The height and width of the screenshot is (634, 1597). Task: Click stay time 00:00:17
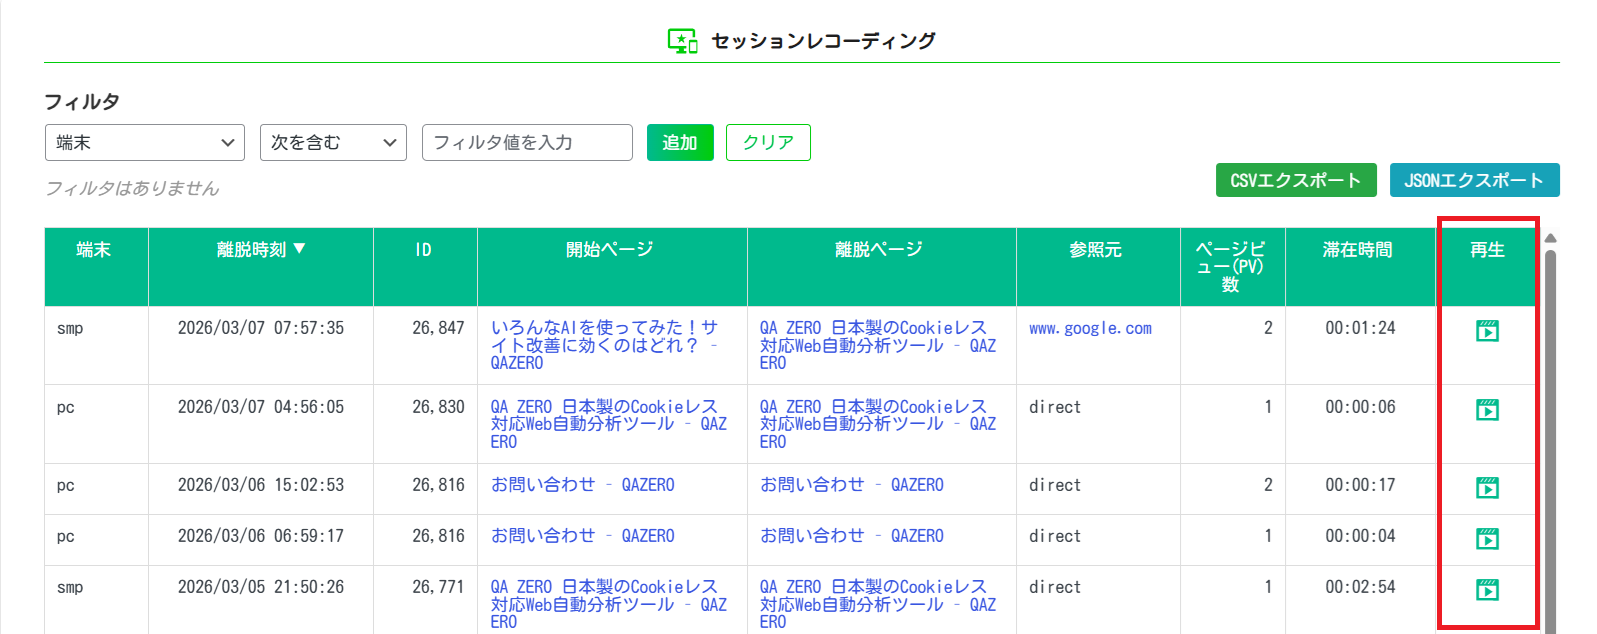point(1360,485)
